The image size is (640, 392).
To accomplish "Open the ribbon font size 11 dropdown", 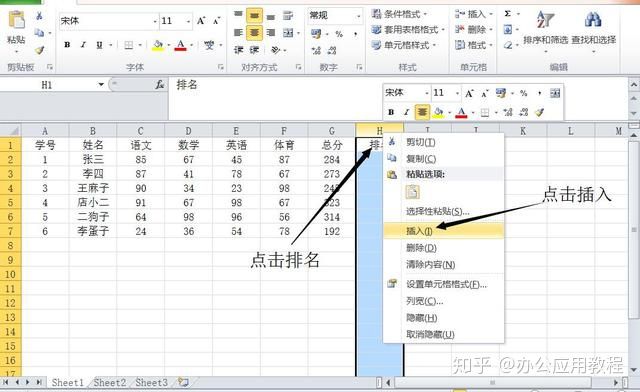I will click(188, 21).
